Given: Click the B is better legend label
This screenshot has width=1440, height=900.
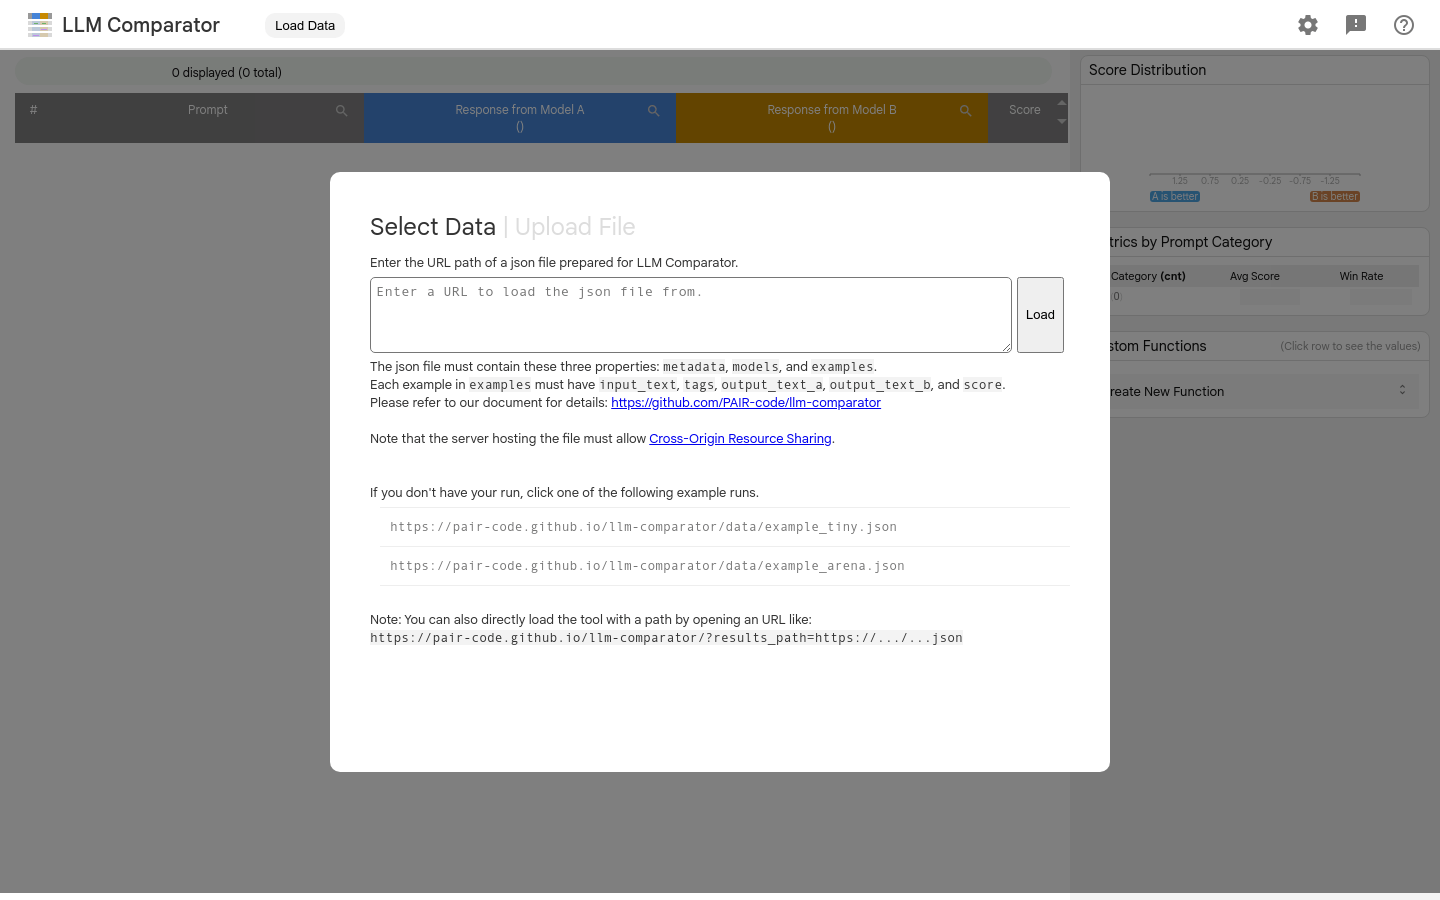Looking at the screenshot, I should click(x=1335, y=197).
